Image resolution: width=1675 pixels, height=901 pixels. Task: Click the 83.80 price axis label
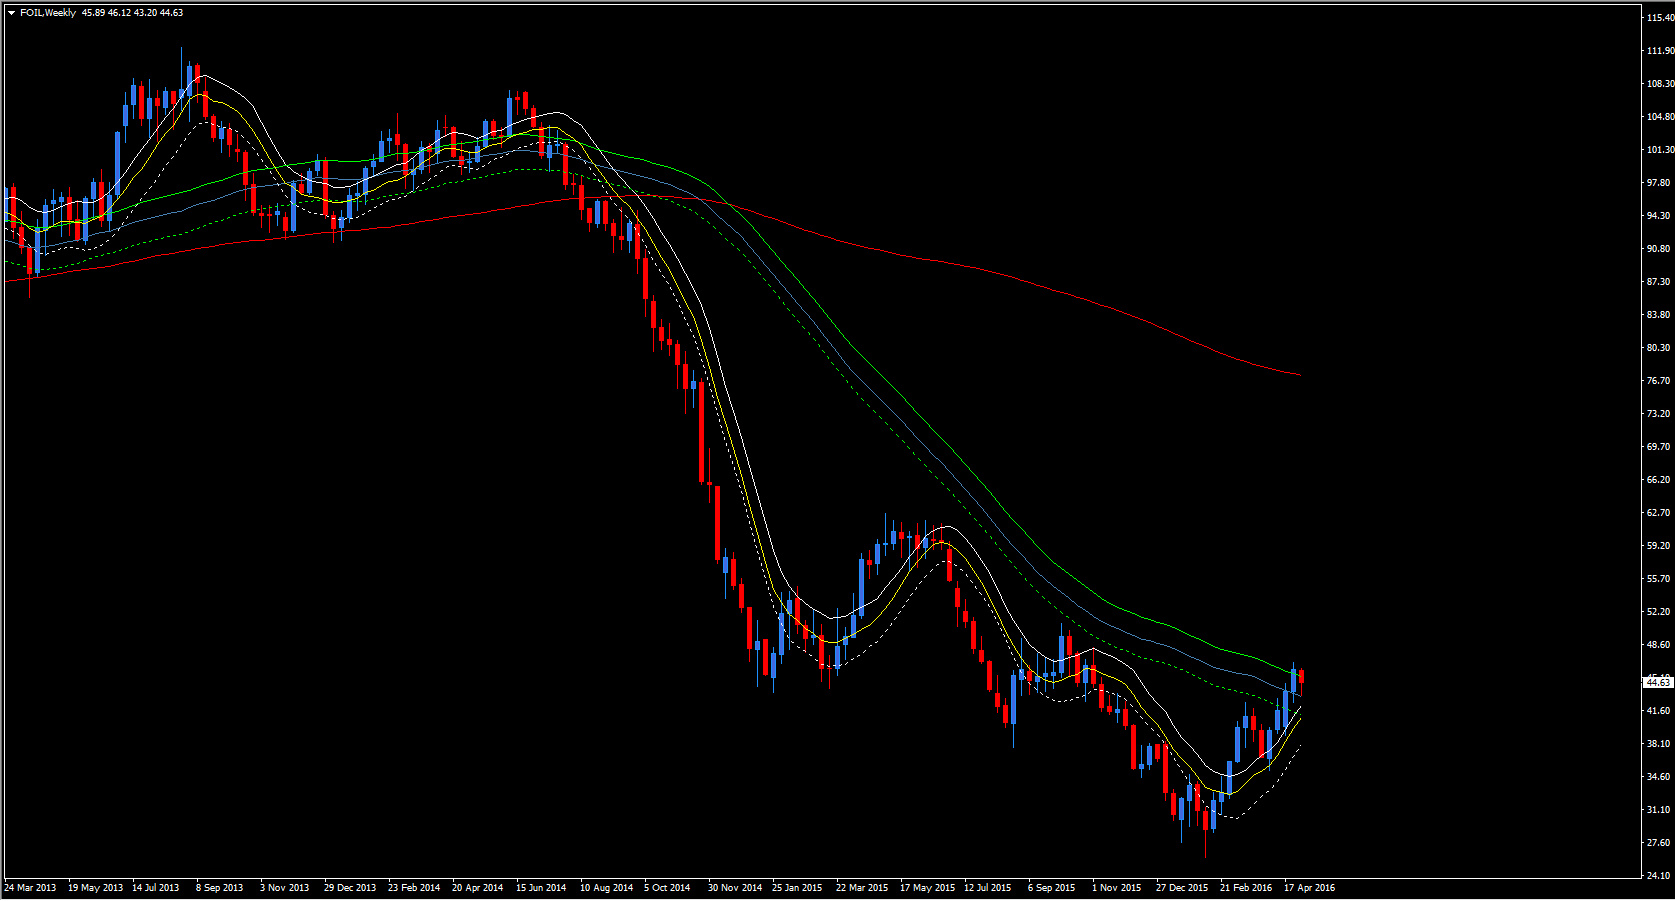point(1659,315)
